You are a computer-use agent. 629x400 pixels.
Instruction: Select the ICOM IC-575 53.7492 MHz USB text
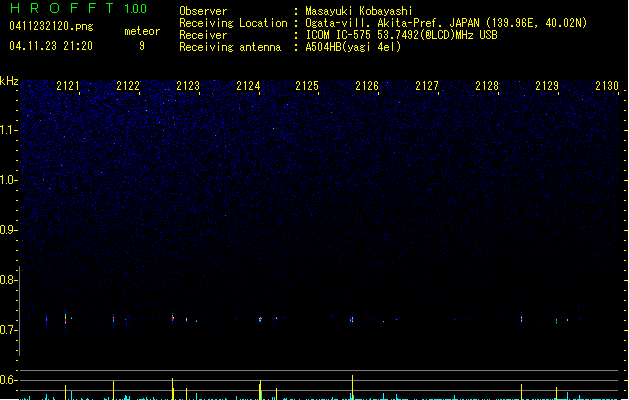coord(402,35)
